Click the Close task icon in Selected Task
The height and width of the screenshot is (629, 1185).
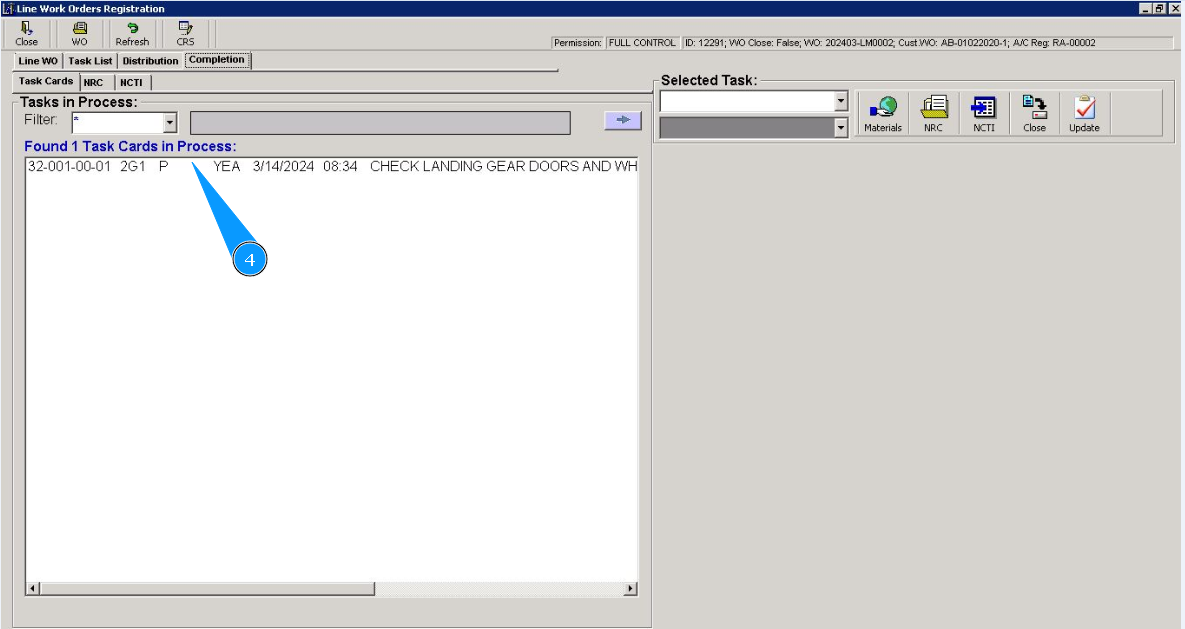point(1035,114)
